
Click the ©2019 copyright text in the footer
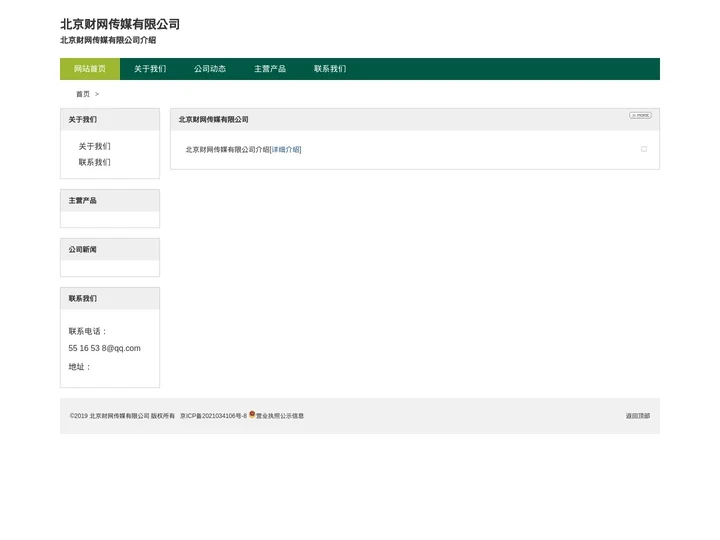tap(122, 416)
